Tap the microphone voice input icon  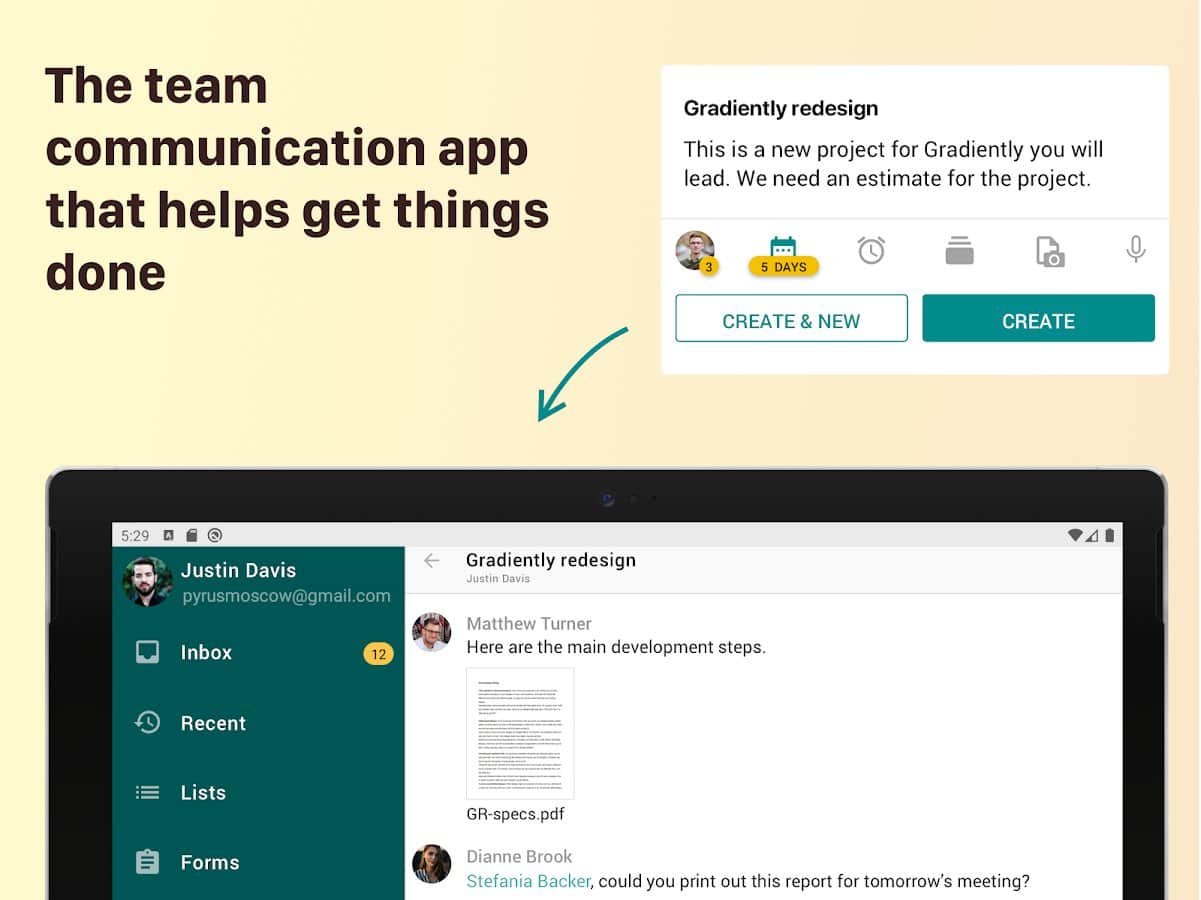click(1135, 250)
